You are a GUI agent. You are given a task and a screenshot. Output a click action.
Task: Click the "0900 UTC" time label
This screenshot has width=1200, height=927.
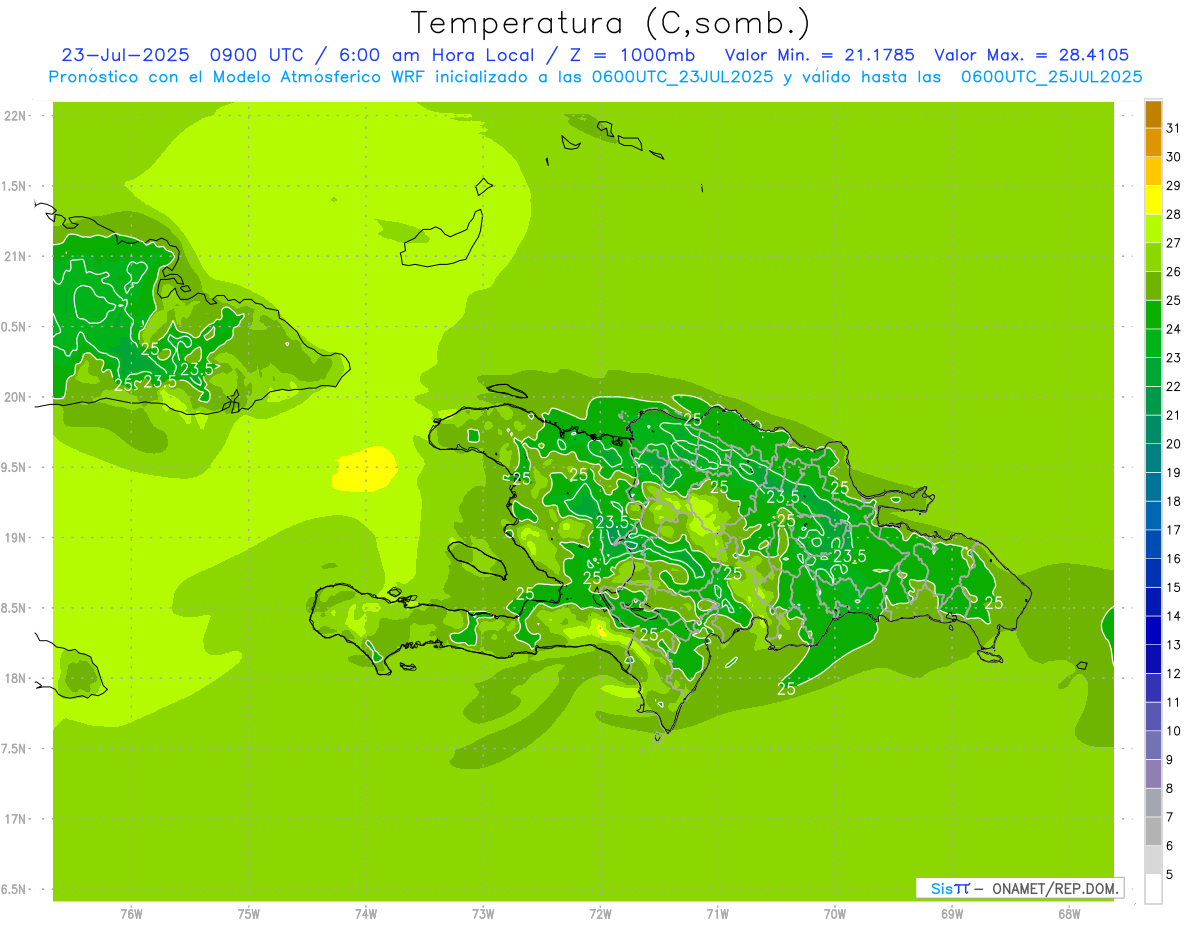tap(258, 55)
